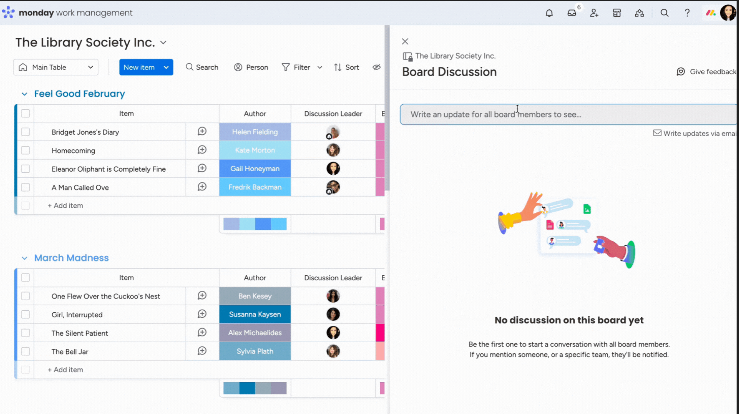This screenshot has width=739, height=414.
Task: Click Write updates via email link
Action: coord(695,133)
